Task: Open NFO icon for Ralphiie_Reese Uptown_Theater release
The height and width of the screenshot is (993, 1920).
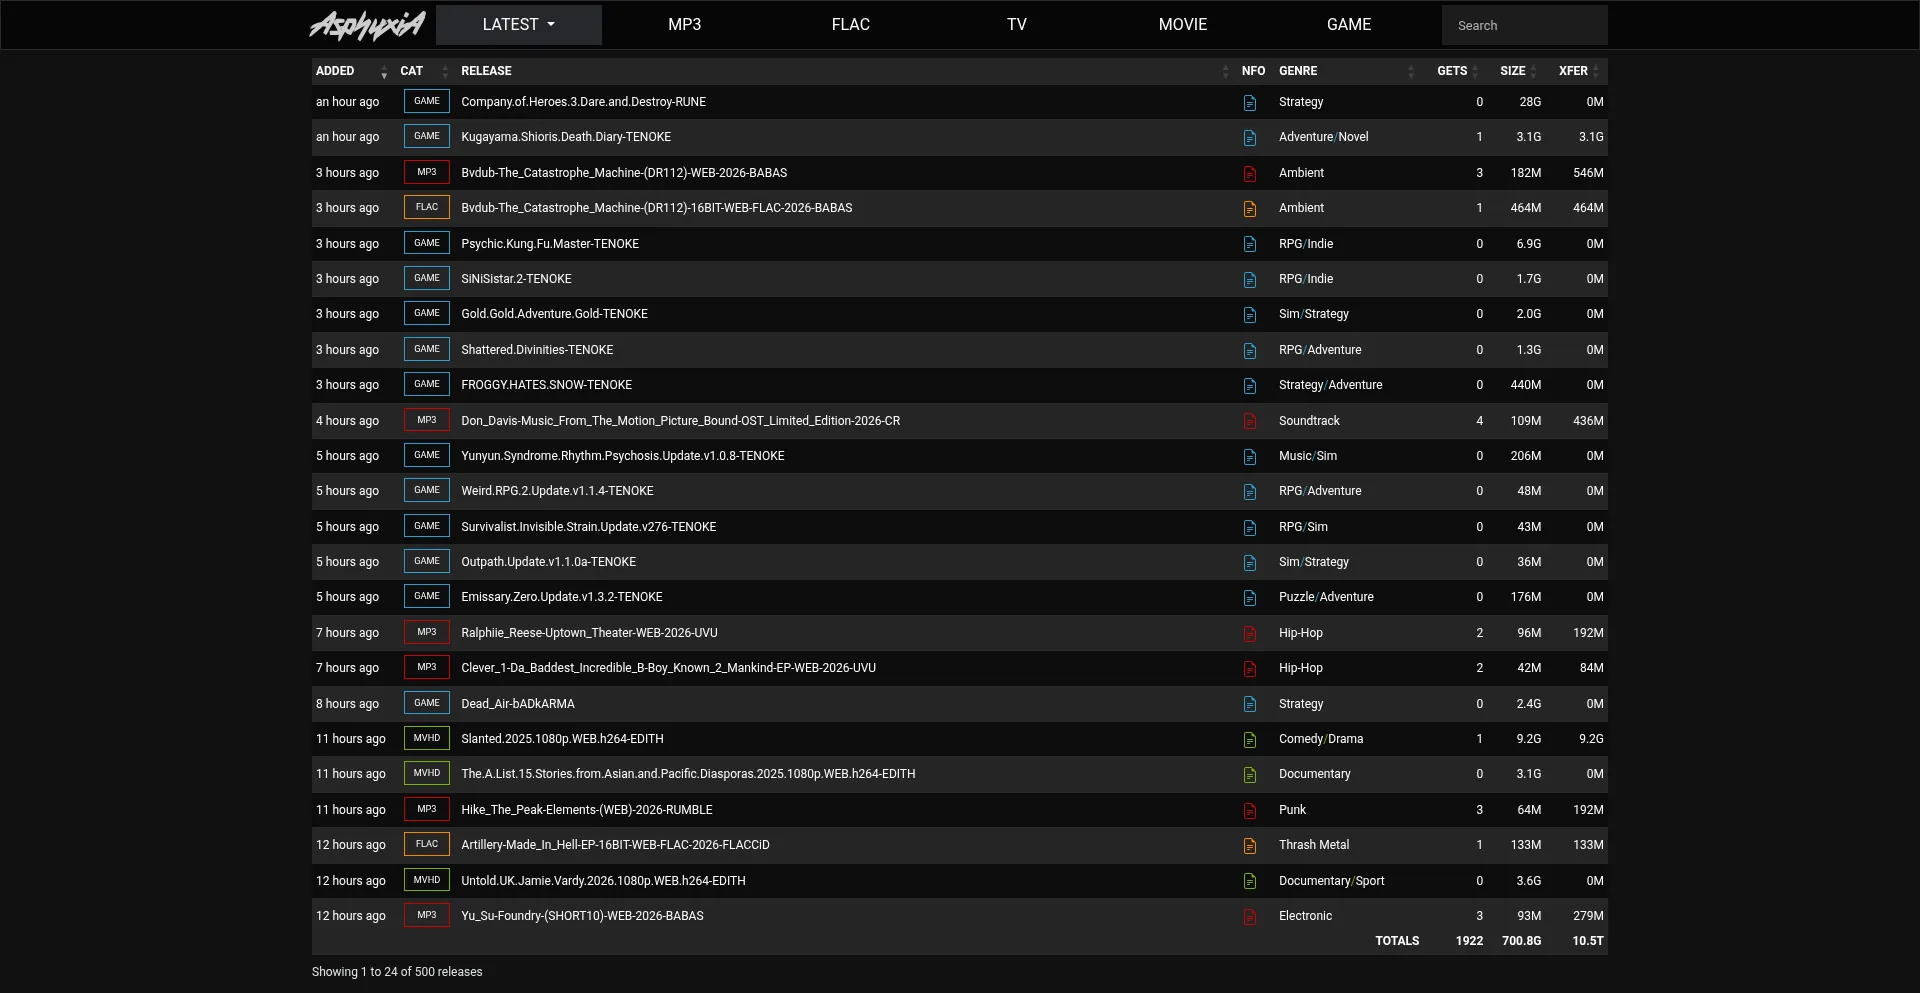Action: 1249,634
